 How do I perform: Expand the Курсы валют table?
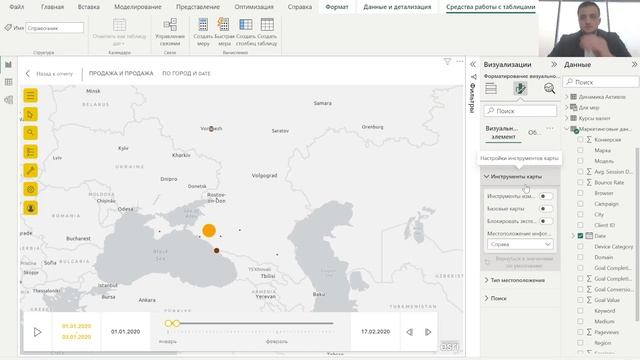pyautogui.click(x=567, y=118)
